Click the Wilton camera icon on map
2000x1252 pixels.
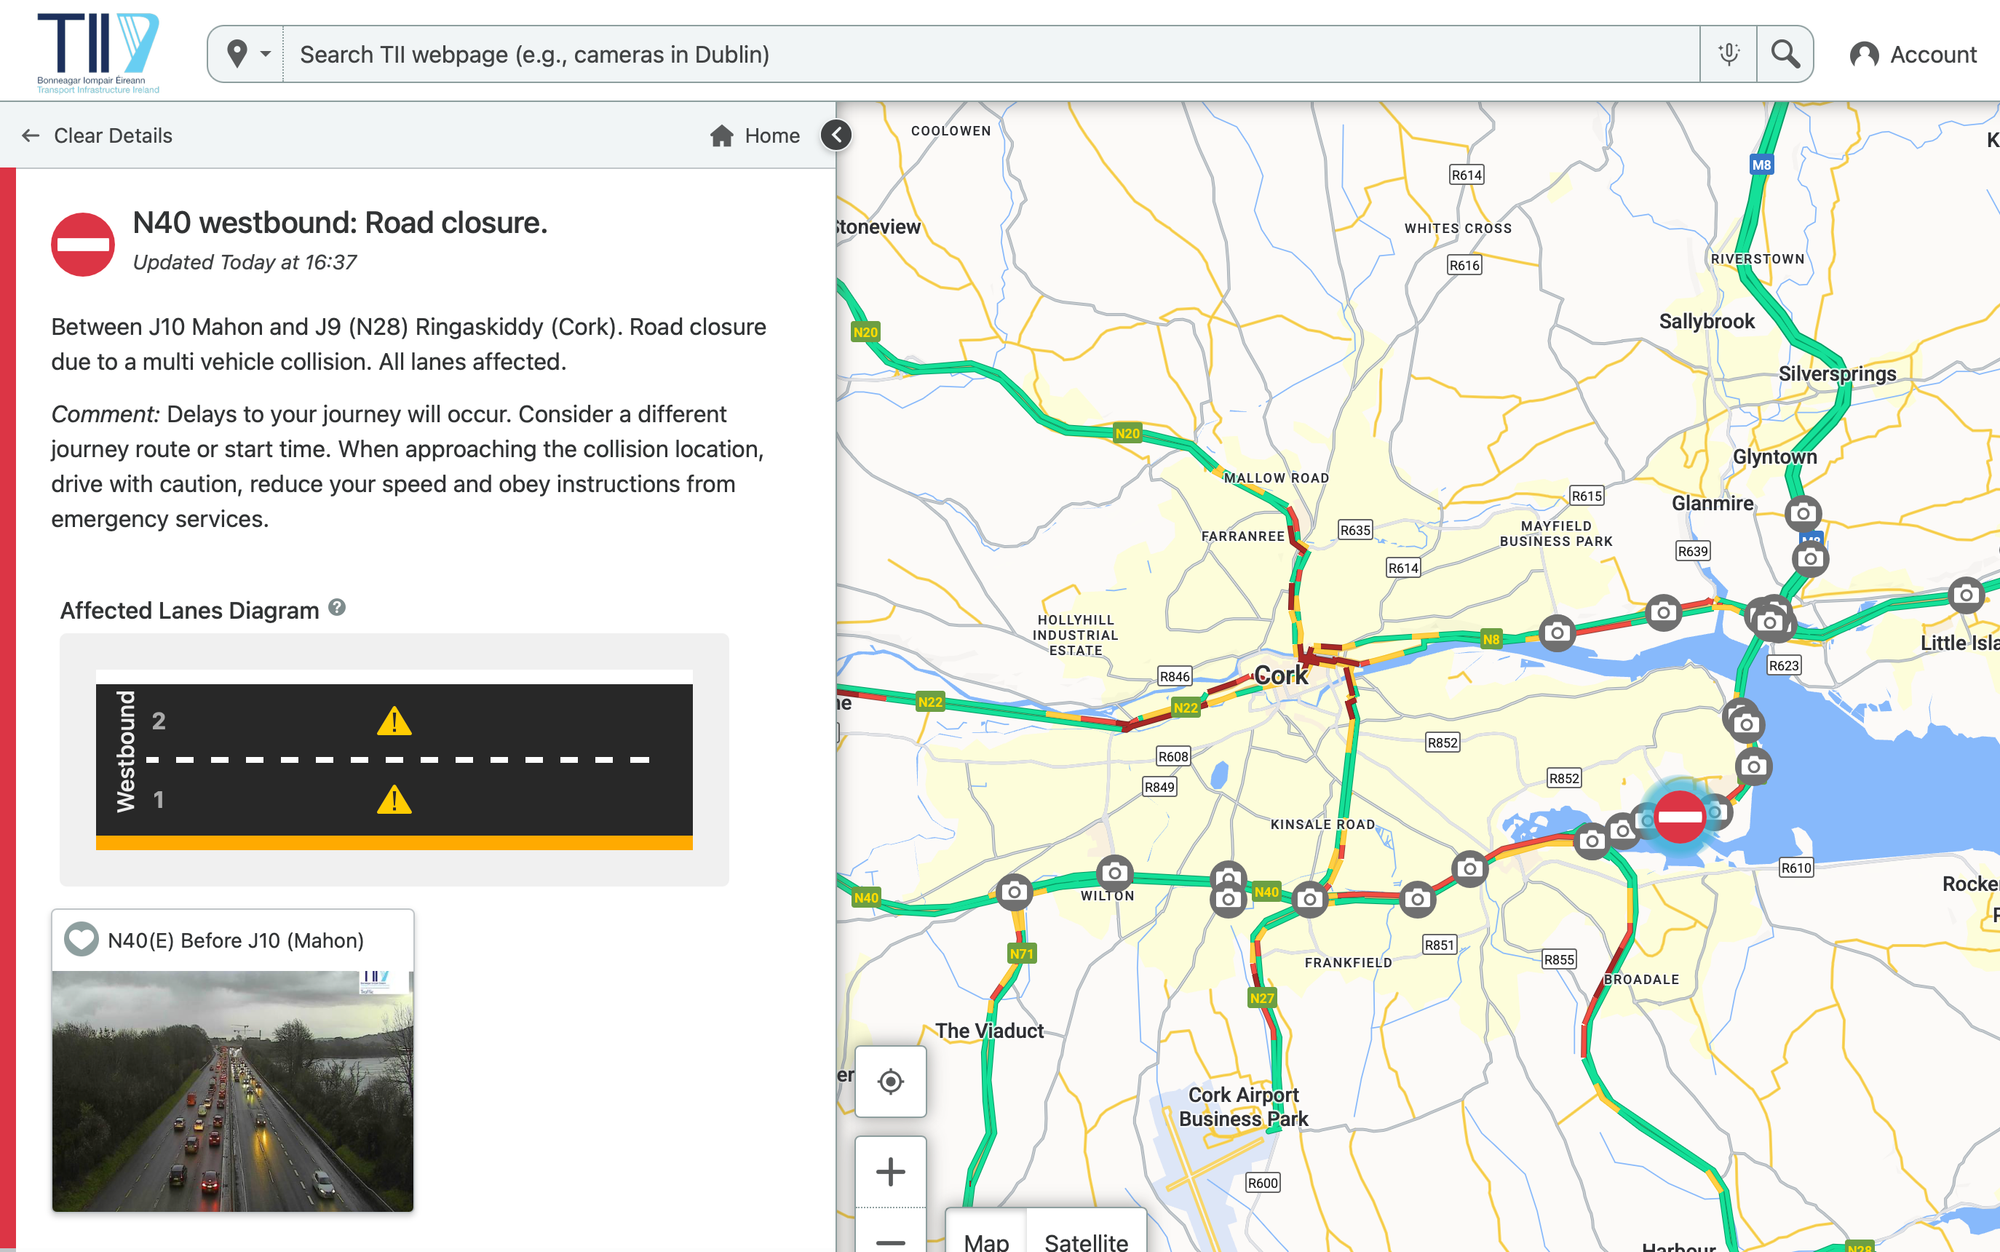coord(1114,873)
